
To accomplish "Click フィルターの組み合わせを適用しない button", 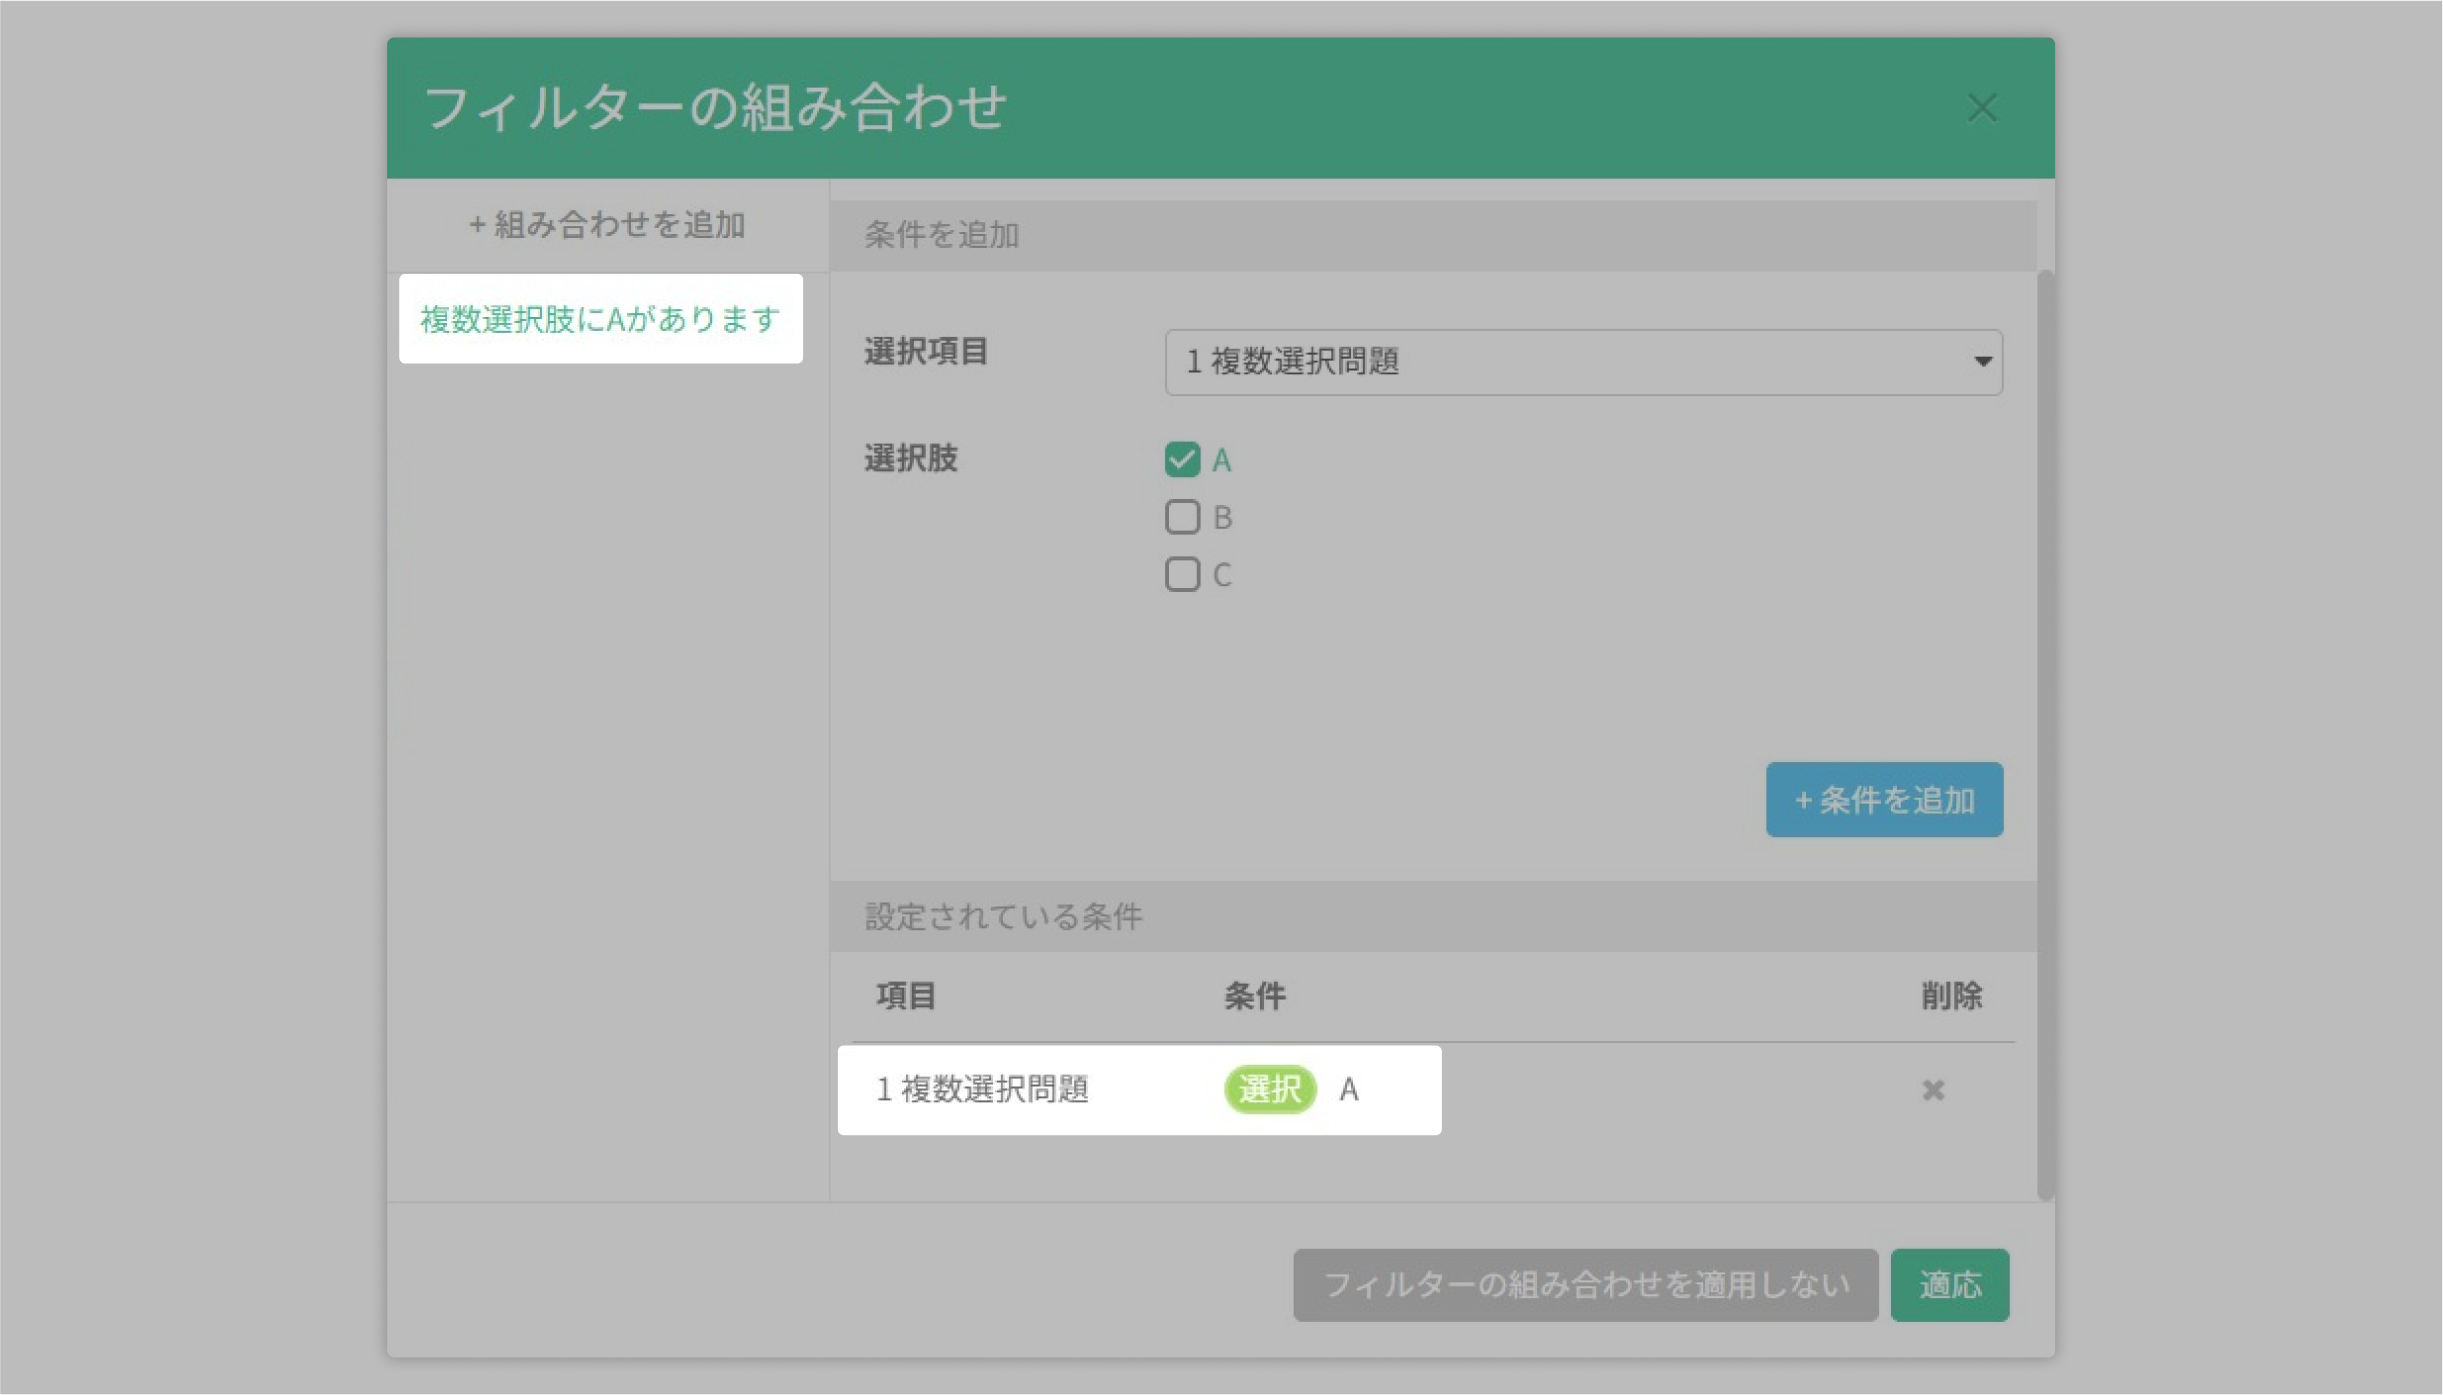I will tap(1585, 1285).
